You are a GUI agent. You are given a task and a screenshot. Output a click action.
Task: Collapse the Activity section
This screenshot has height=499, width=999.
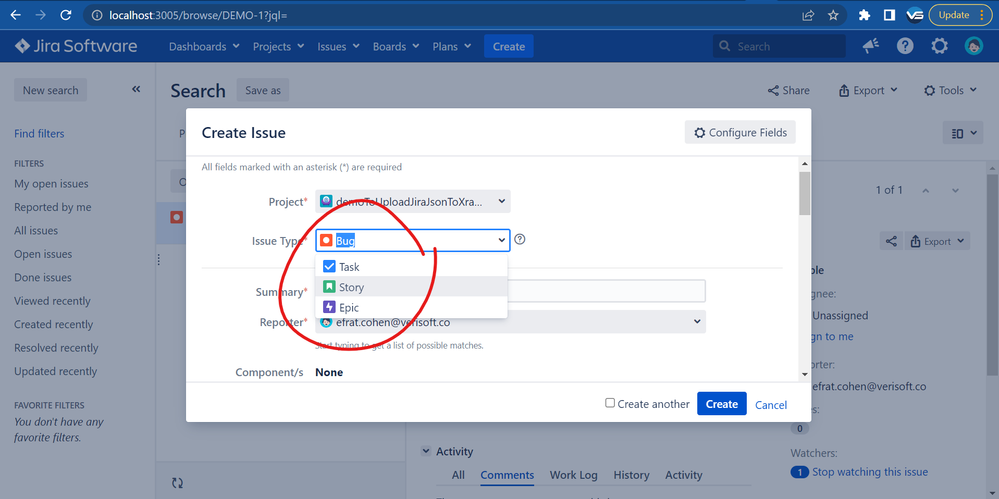pyautogui.click(x=426, y=451)
